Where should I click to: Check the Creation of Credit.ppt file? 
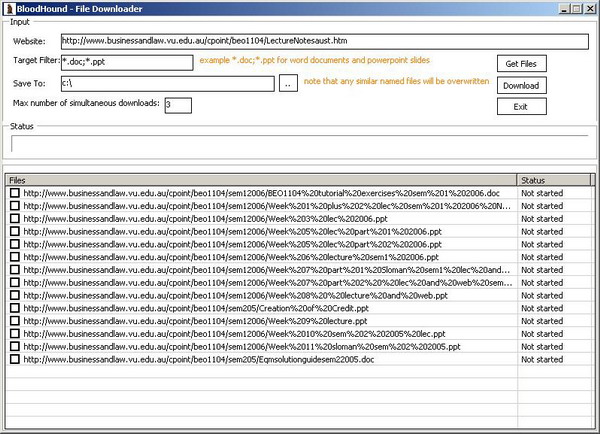15,308
